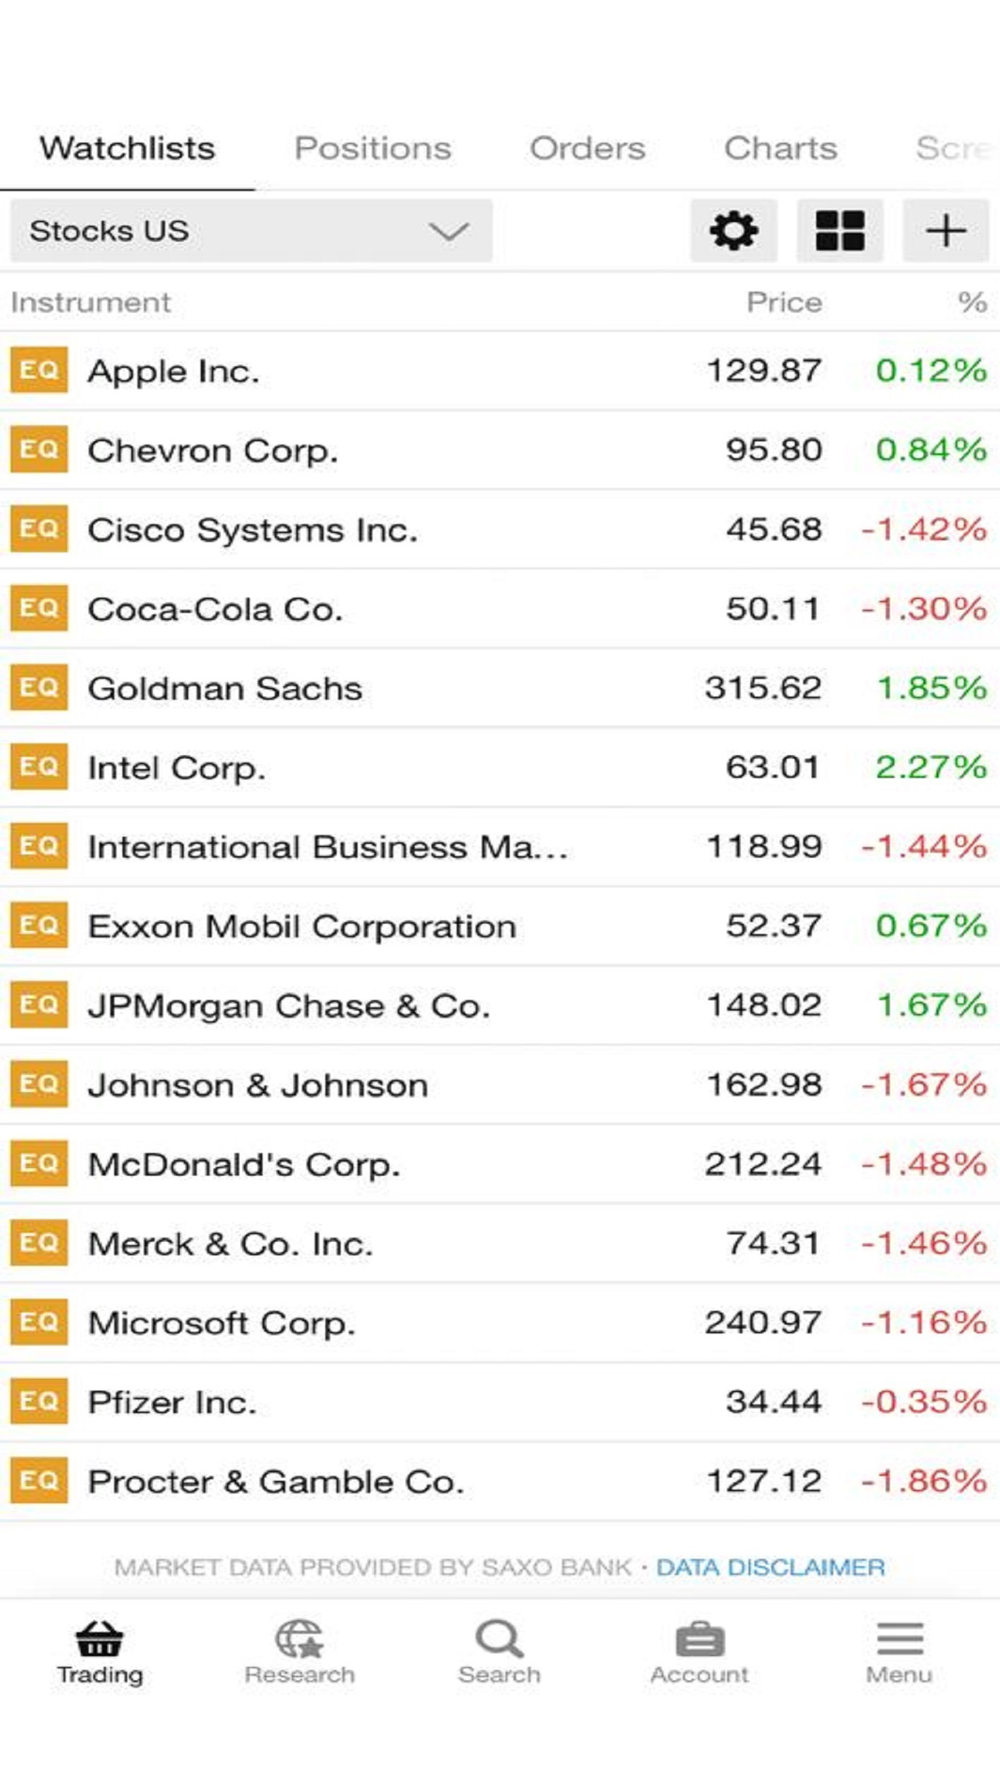The image size is (1000, 1778).
Task: Click the EQ badge beside Apple Inc.
Action: click(x=39, y=370)
